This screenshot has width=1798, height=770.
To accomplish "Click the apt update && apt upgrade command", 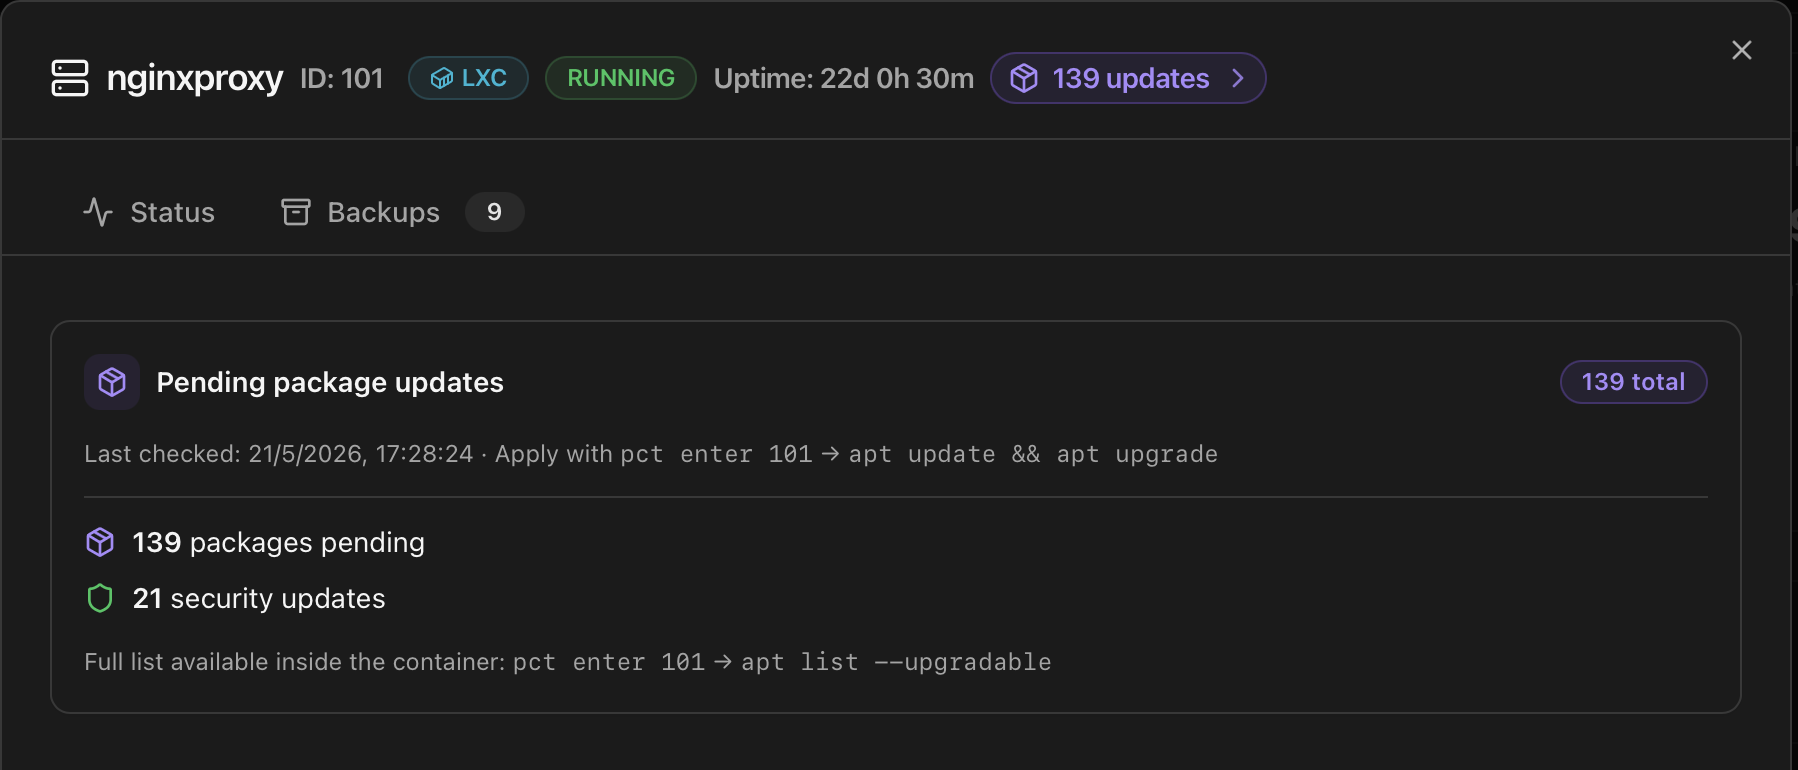I will 1033,454.
